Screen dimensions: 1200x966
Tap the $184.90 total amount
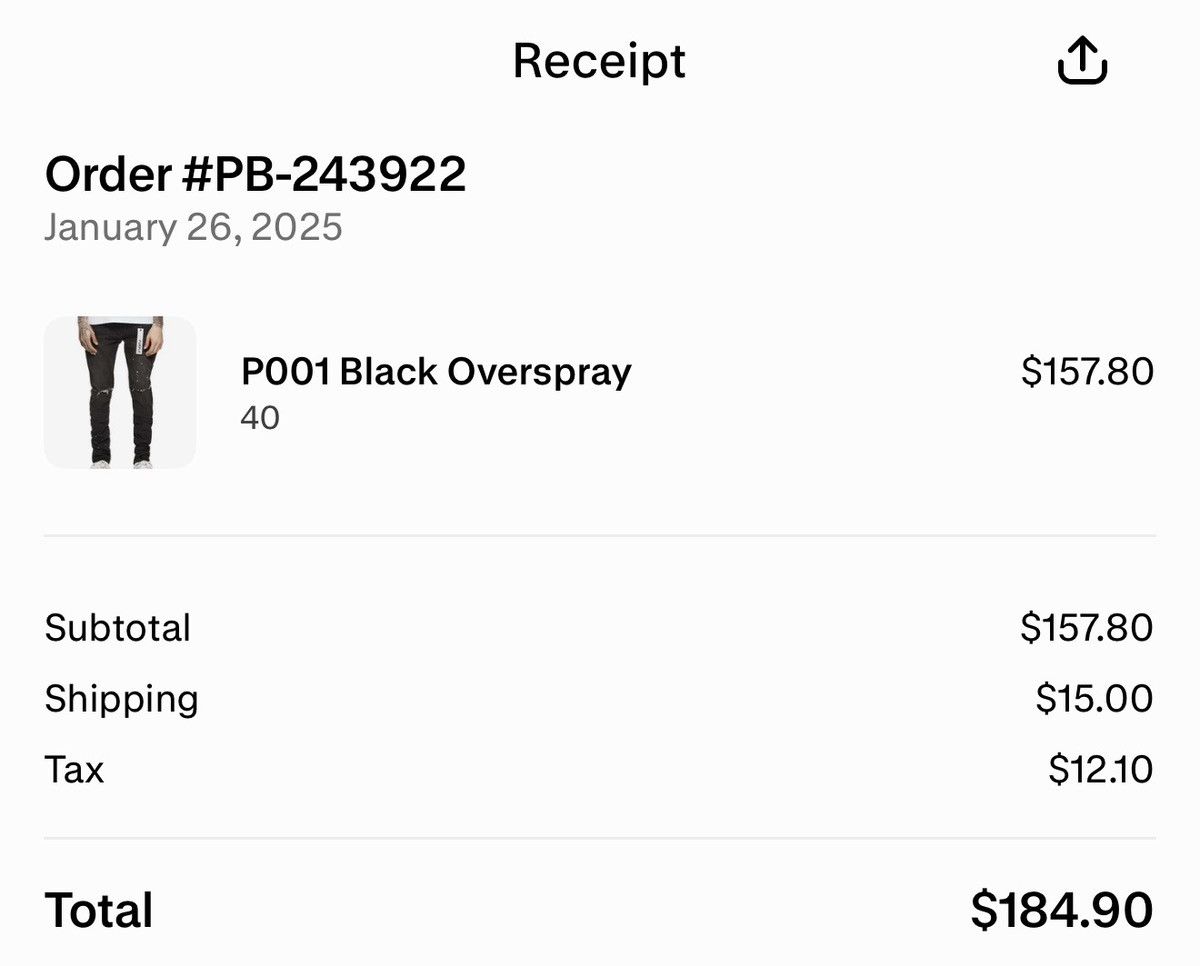(1062, 911)
